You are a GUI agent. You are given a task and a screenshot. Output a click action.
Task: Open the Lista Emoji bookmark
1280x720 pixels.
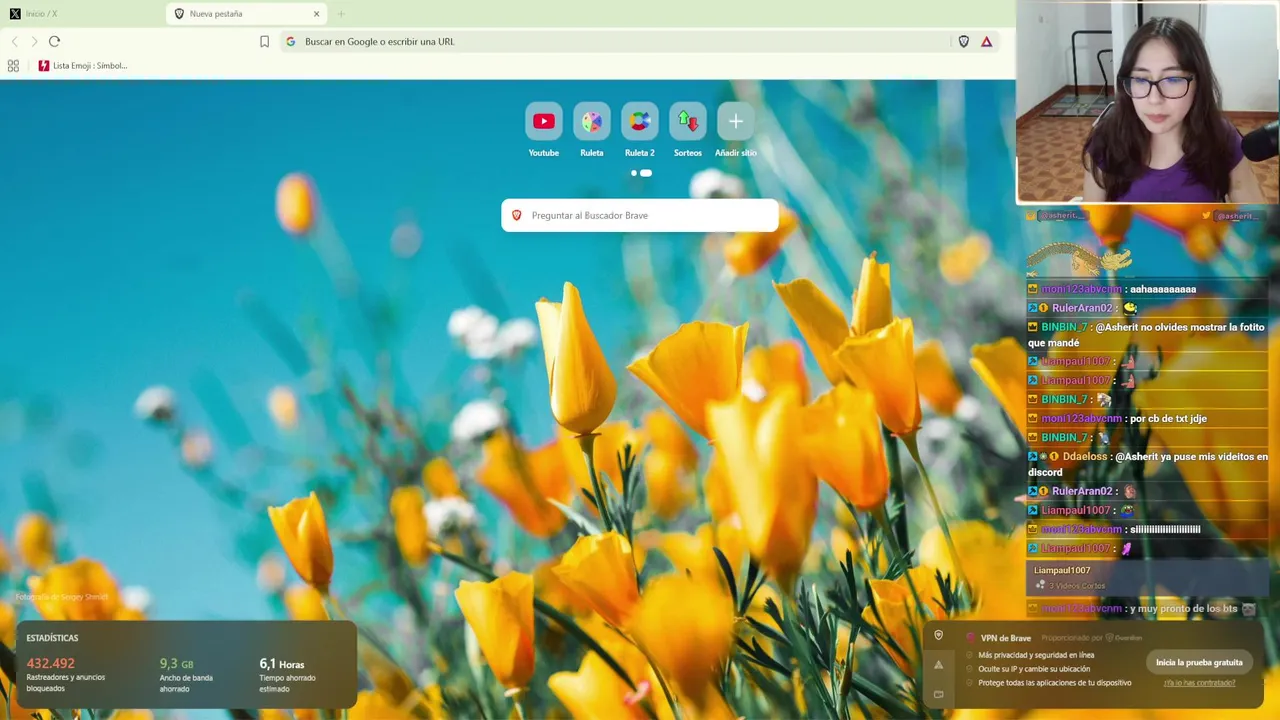[83, 66]
